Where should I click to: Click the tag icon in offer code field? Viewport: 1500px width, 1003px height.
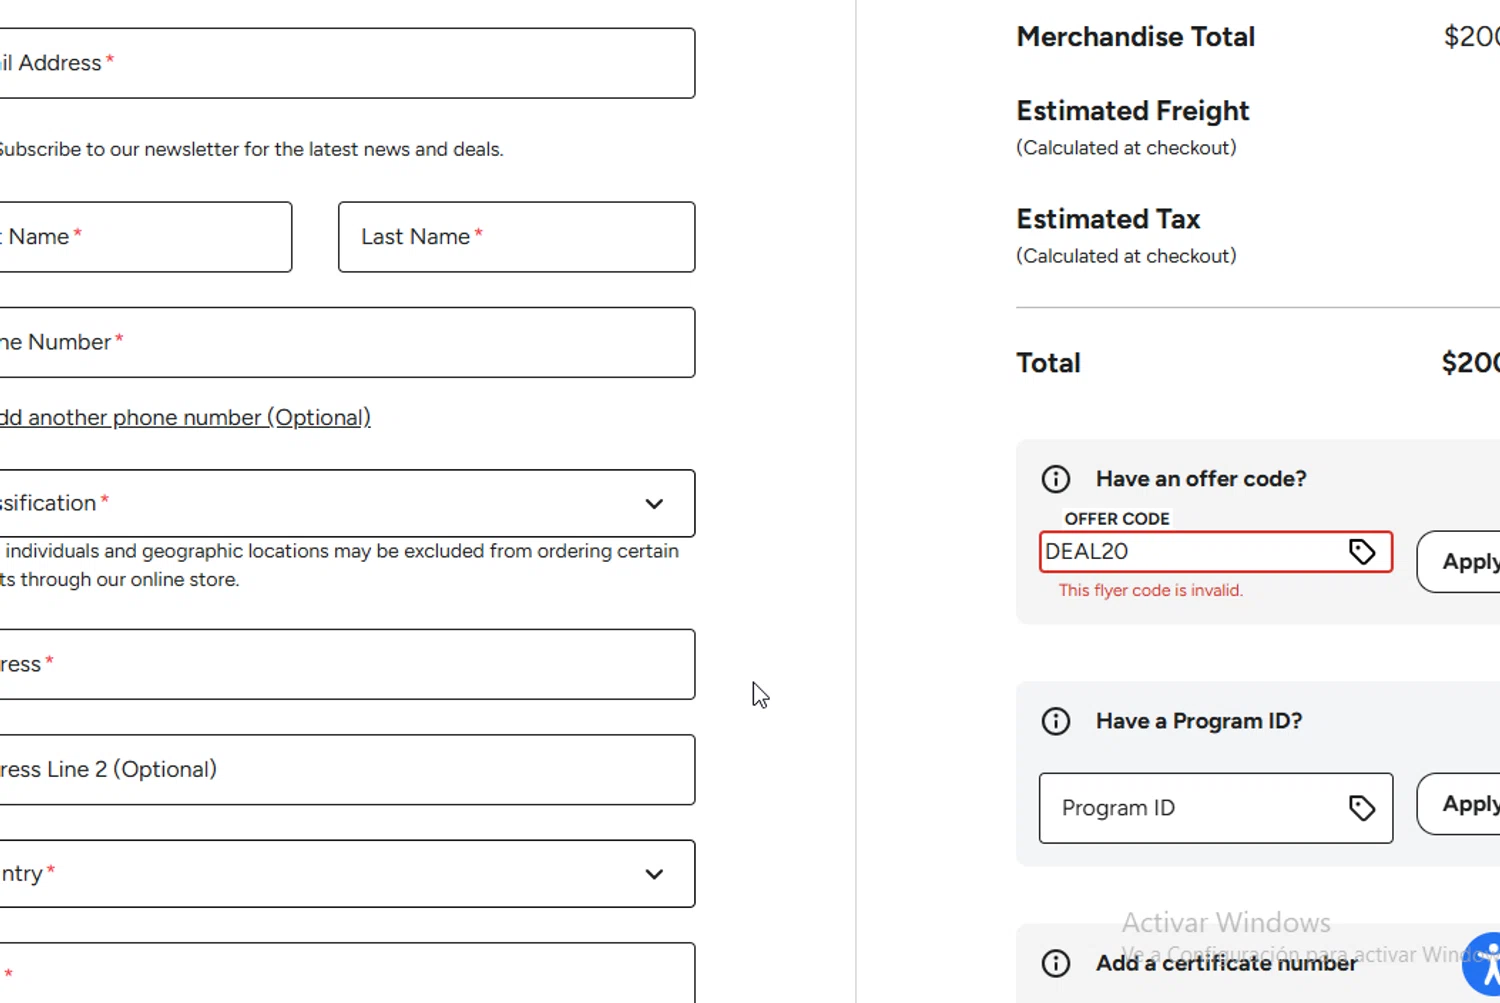[x=1362, y=552]
